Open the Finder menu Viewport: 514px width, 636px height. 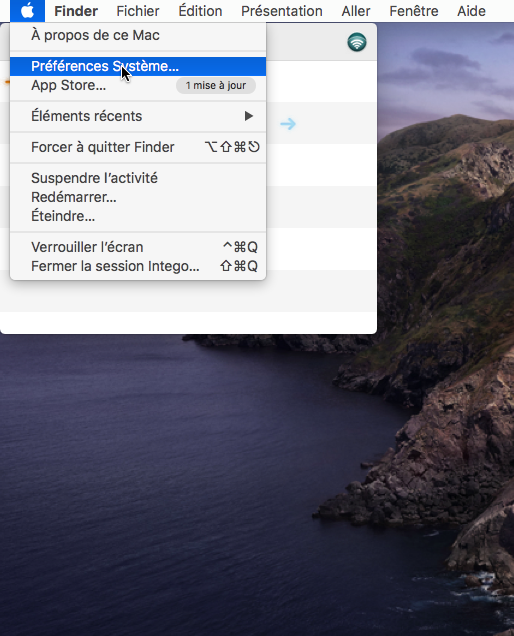[76, 11]
